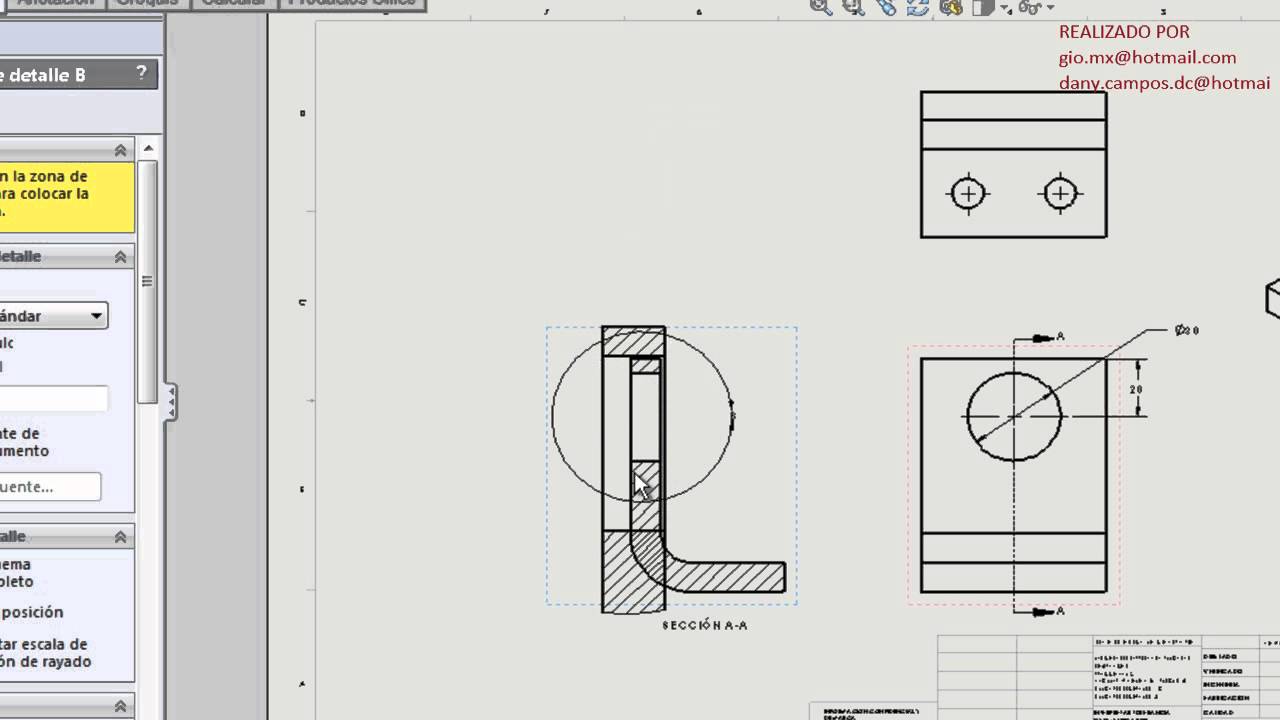Viewport: 1280px width, 720px height.
Task: Click the 'posición' option label
Action: [32, 612]
